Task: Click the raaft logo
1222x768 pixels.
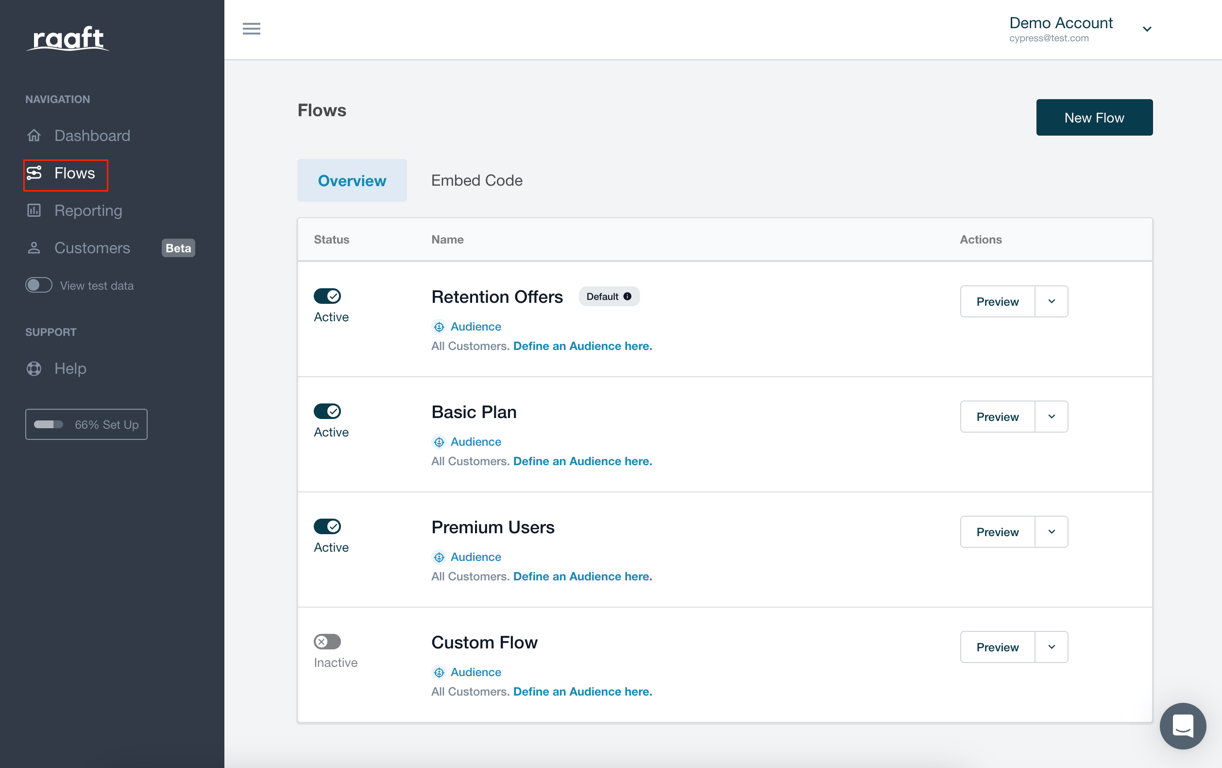Action: (68, 39)
